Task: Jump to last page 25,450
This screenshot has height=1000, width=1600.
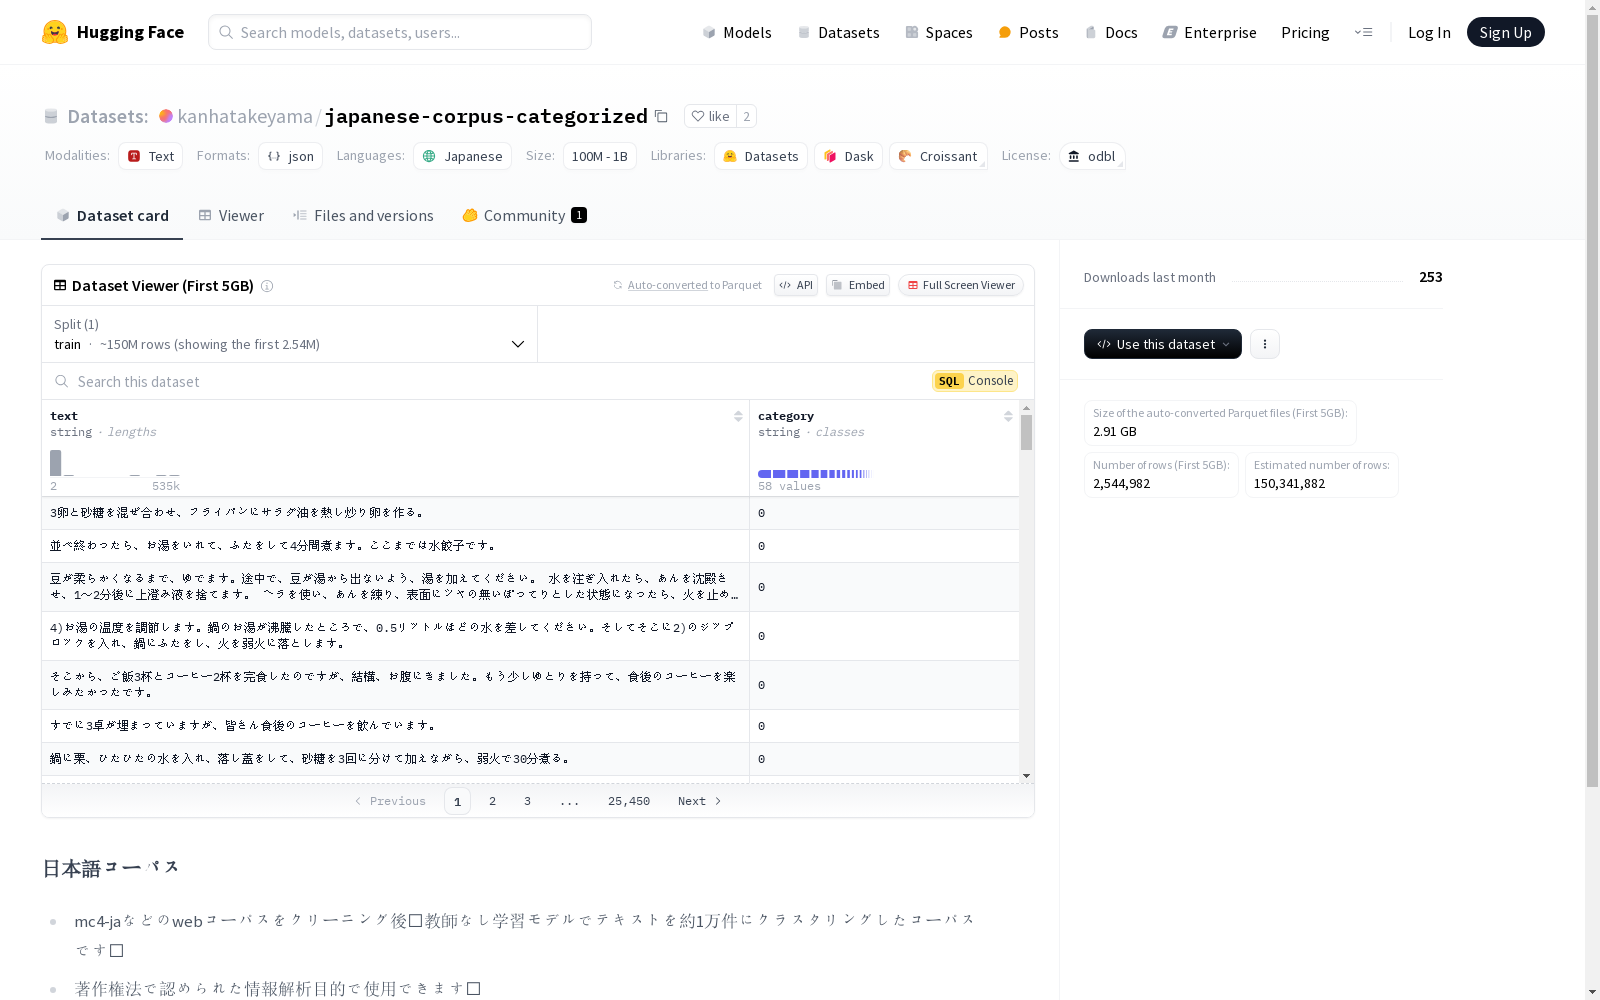Action: pos(629,801)
